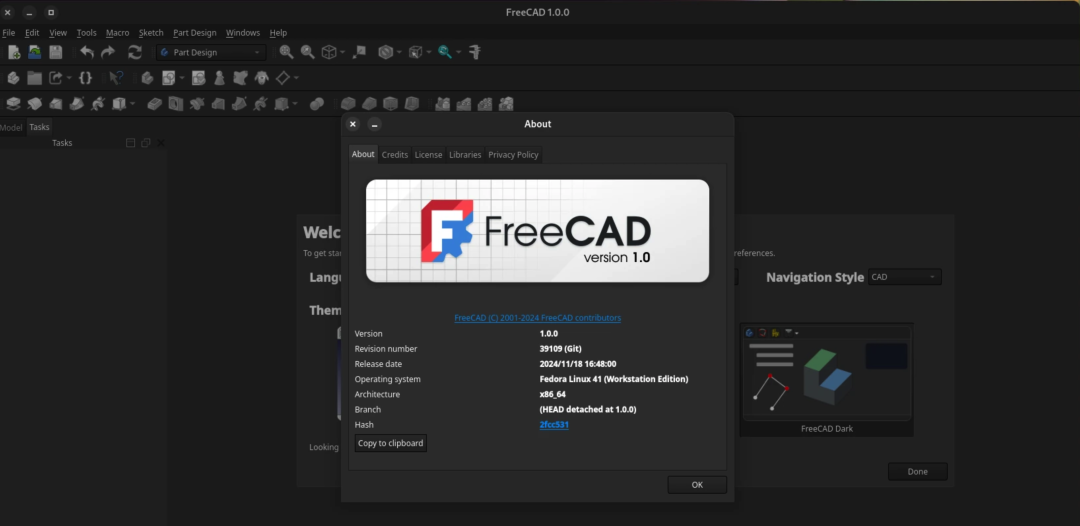
Task: Click the VarSet curly braces icon
Action: pos(85,78)
